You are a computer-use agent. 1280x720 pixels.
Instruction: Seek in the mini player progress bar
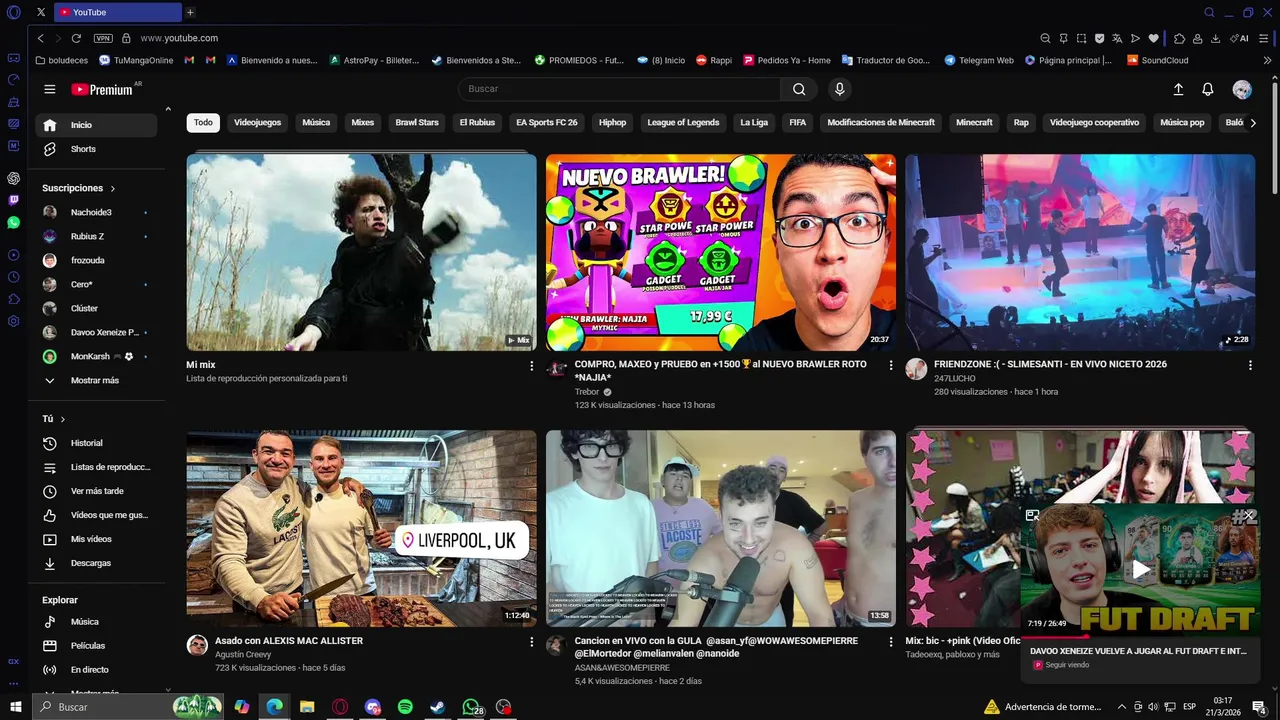(1141, 636)
